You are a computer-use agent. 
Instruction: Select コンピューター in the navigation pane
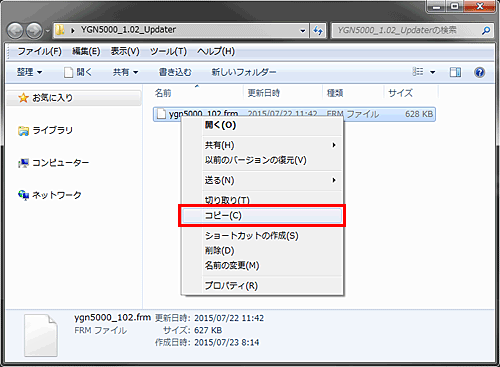pyautogui.click(x=54, y=163)
